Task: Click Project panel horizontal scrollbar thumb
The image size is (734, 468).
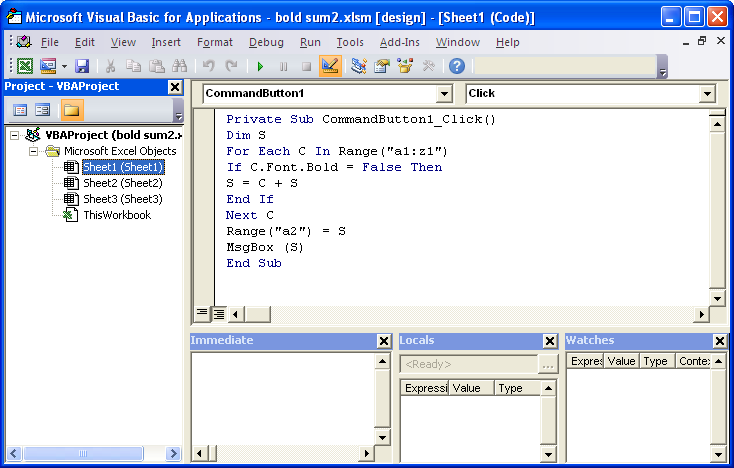Action: [83, 453]
